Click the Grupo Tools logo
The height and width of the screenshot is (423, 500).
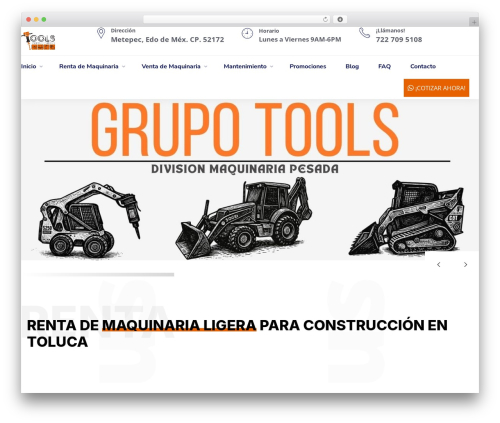[x=38, y=41]
